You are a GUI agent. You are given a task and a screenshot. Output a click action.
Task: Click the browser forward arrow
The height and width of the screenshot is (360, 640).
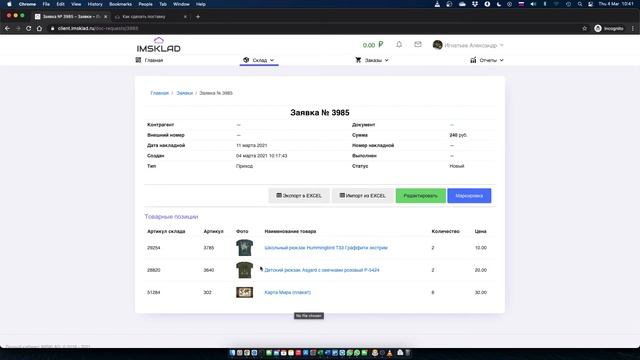18,28
